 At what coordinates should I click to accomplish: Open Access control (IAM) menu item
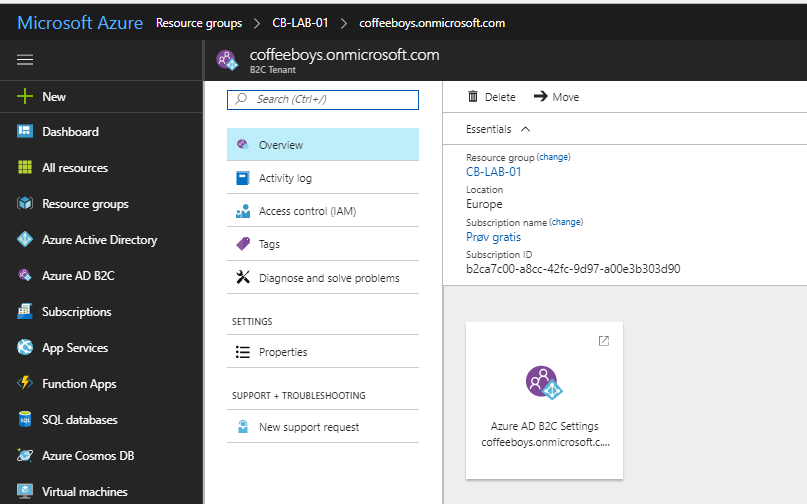click(x=307, y=211)
